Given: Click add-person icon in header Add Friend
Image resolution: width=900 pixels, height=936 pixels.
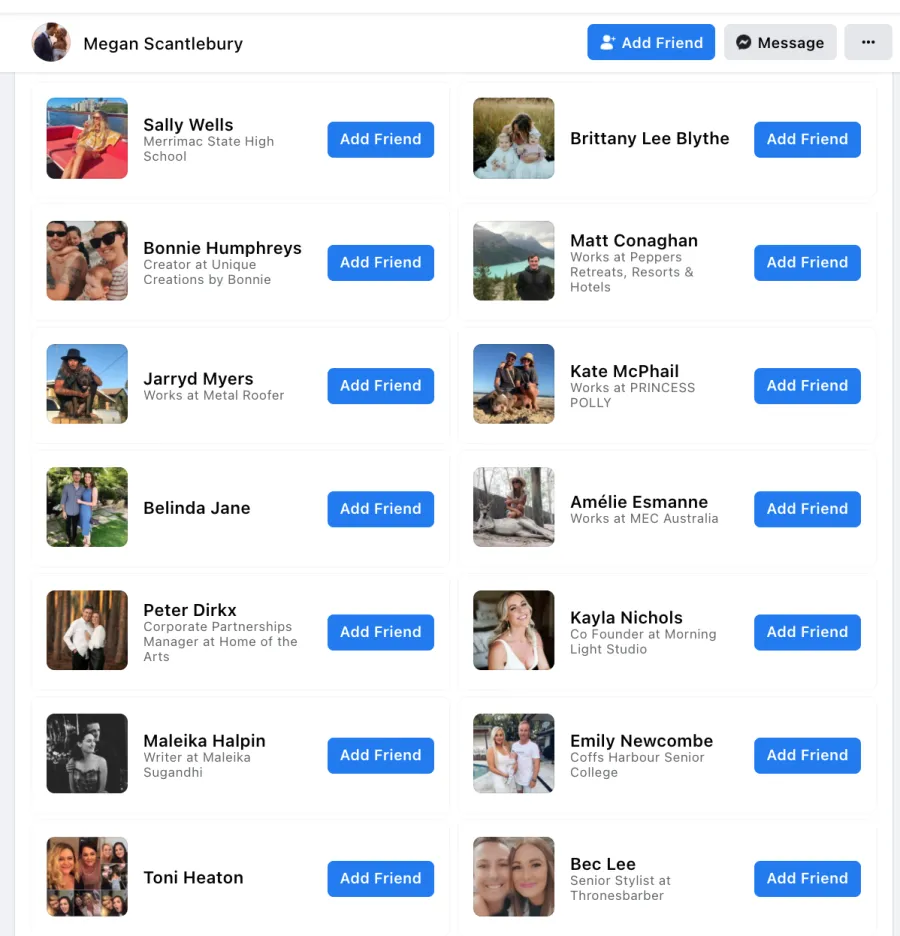Looking at the screenshot, I should 608,42.
